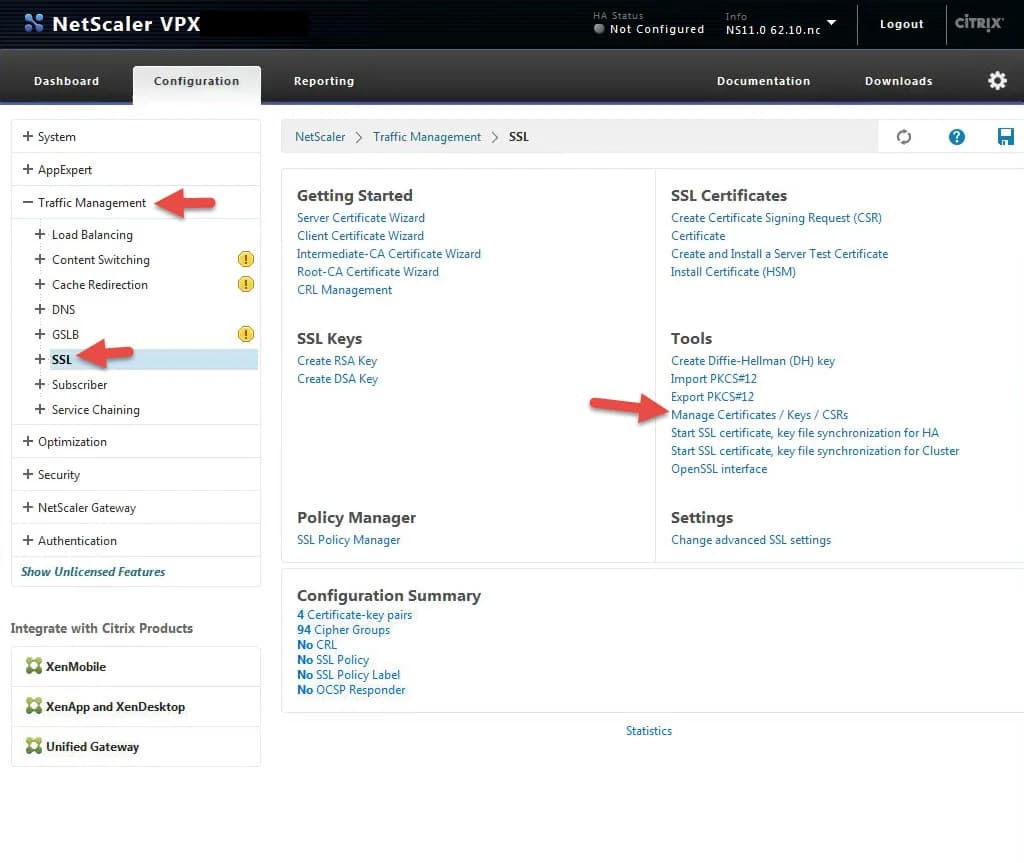Click Create Certificate Signing Request (CSR)
This screenshot has width=1024, height=863.
776,218
